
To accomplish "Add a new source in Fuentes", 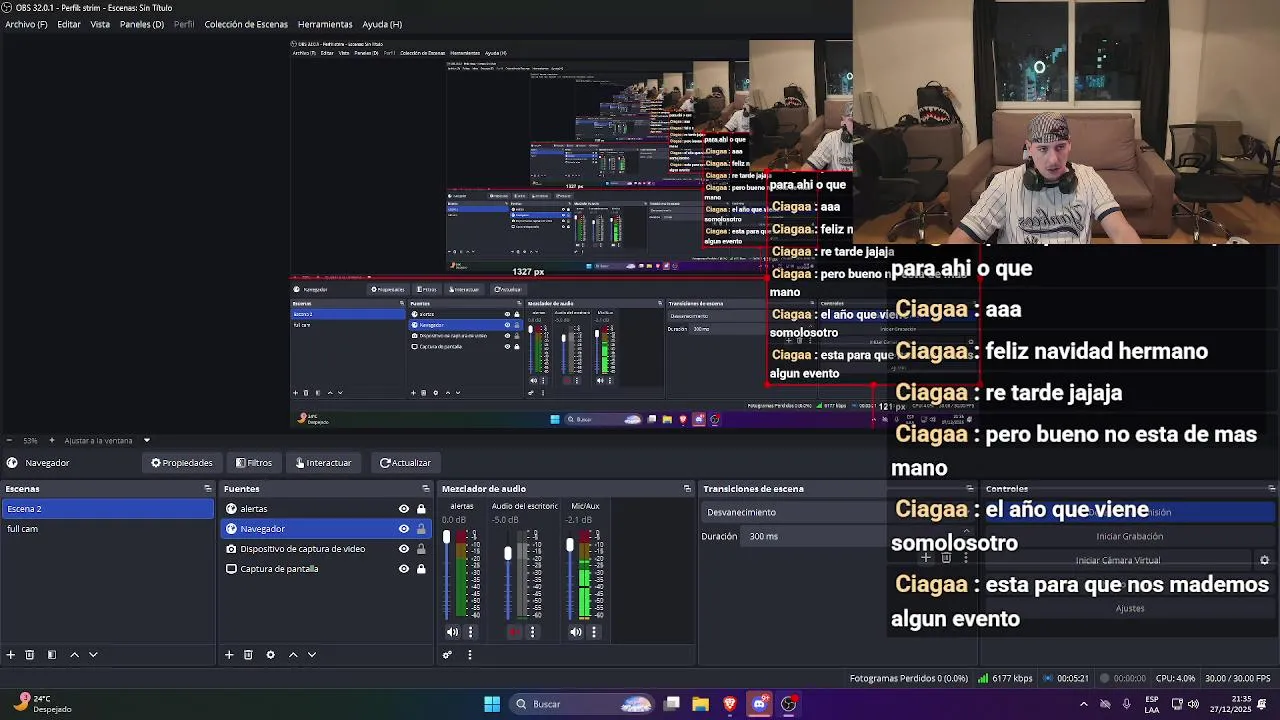I will coord(229,655).
